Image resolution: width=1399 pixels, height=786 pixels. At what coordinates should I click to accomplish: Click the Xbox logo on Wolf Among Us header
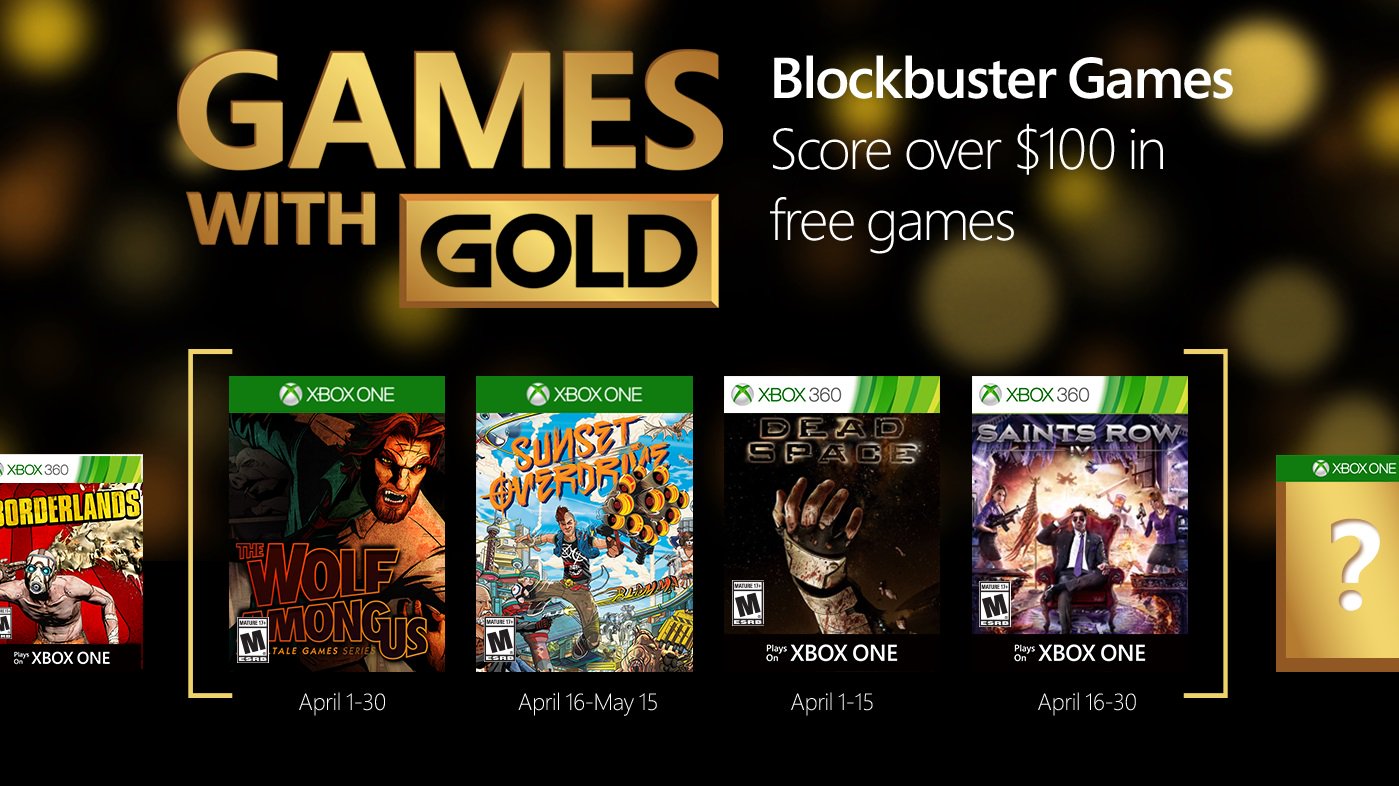pyautogui.click(x=291, y=394)
